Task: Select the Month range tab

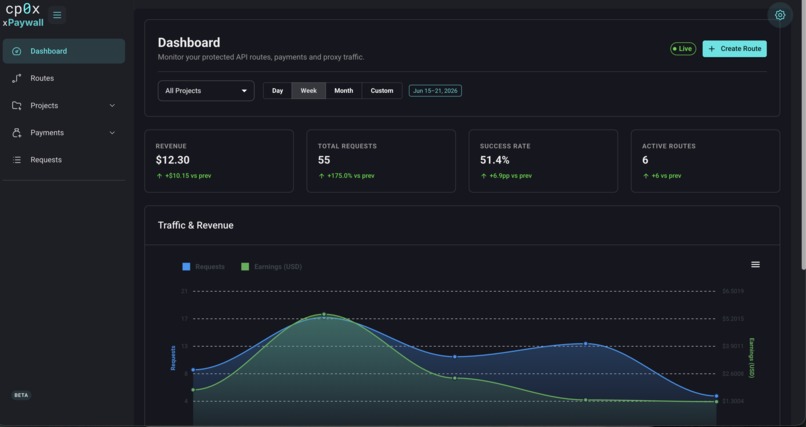Action: point(343,90)
